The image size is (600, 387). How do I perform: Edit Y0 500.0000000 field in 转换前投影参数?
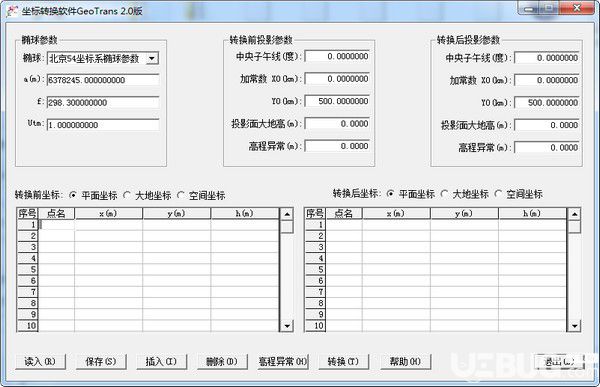(337, 101)
